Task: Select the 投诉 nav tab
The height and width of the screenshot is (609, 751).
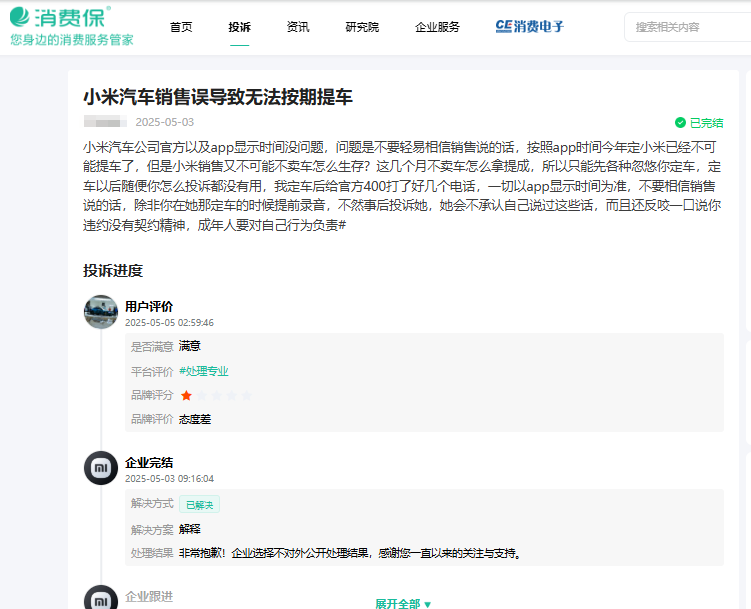Action: pyautogui.click(x=239, y=27)
